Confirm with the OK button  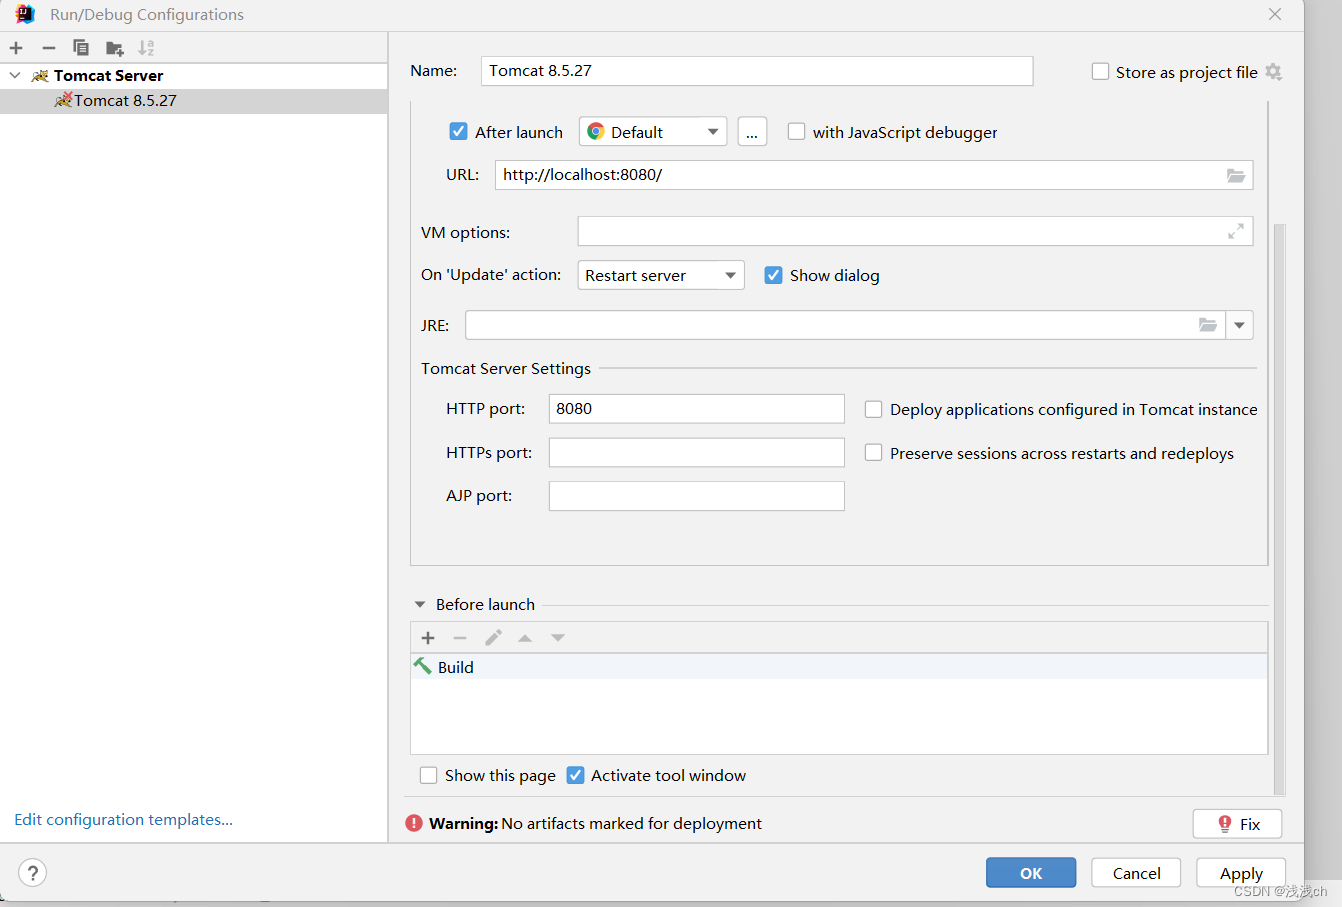[1031, 873]
